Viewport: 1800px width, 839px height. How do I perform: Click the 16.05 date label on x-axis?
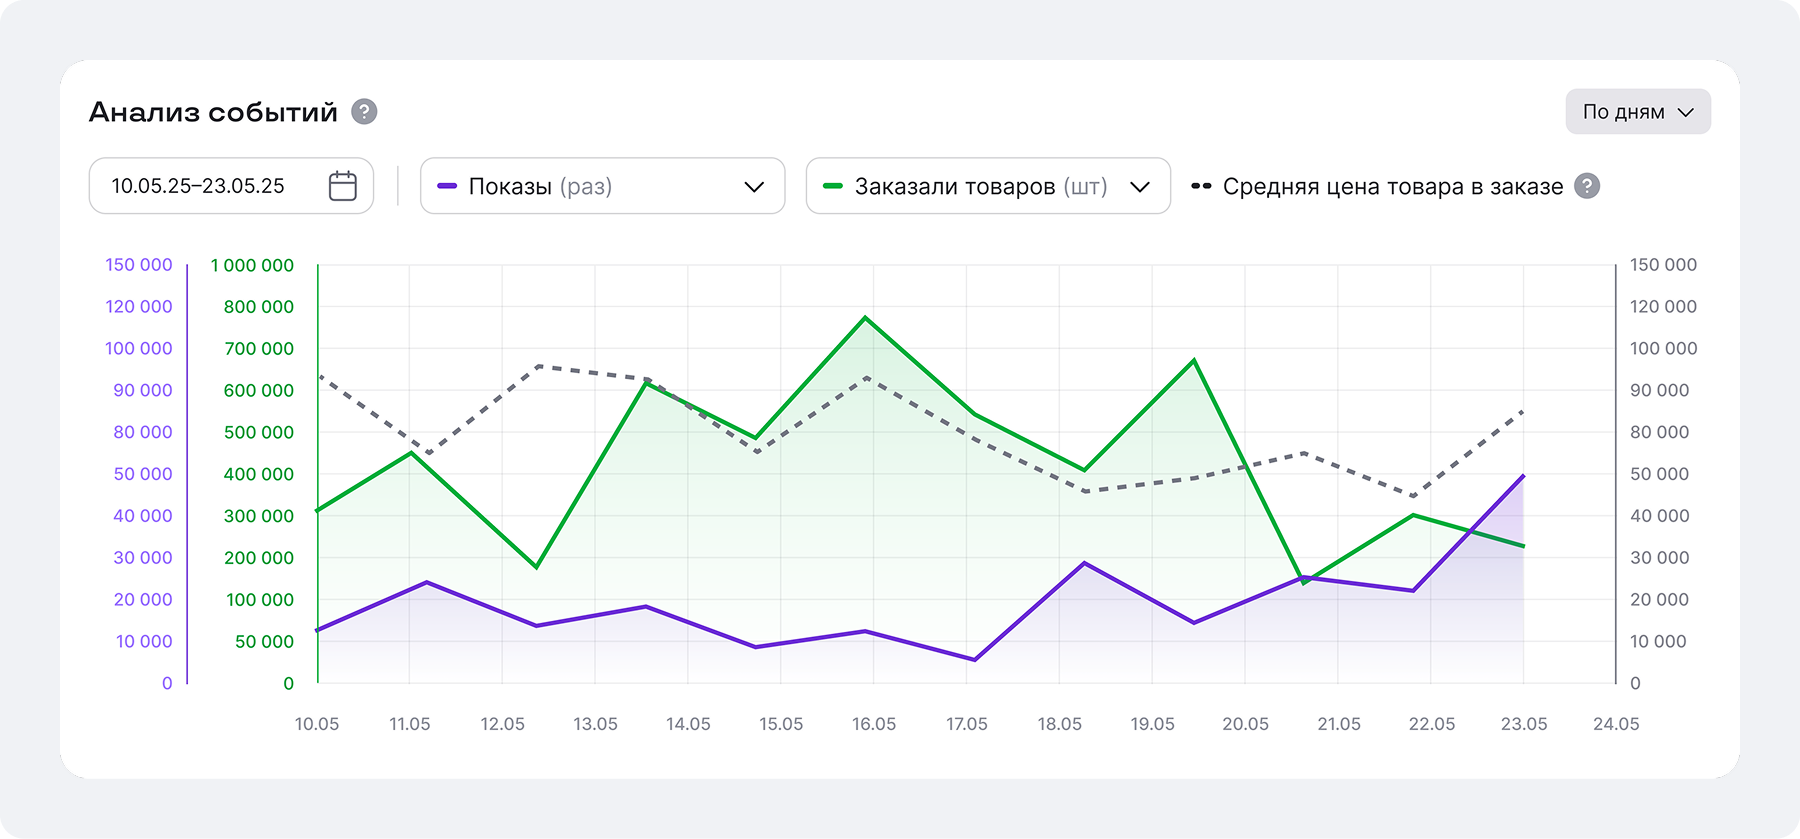(x=874, y=724)
